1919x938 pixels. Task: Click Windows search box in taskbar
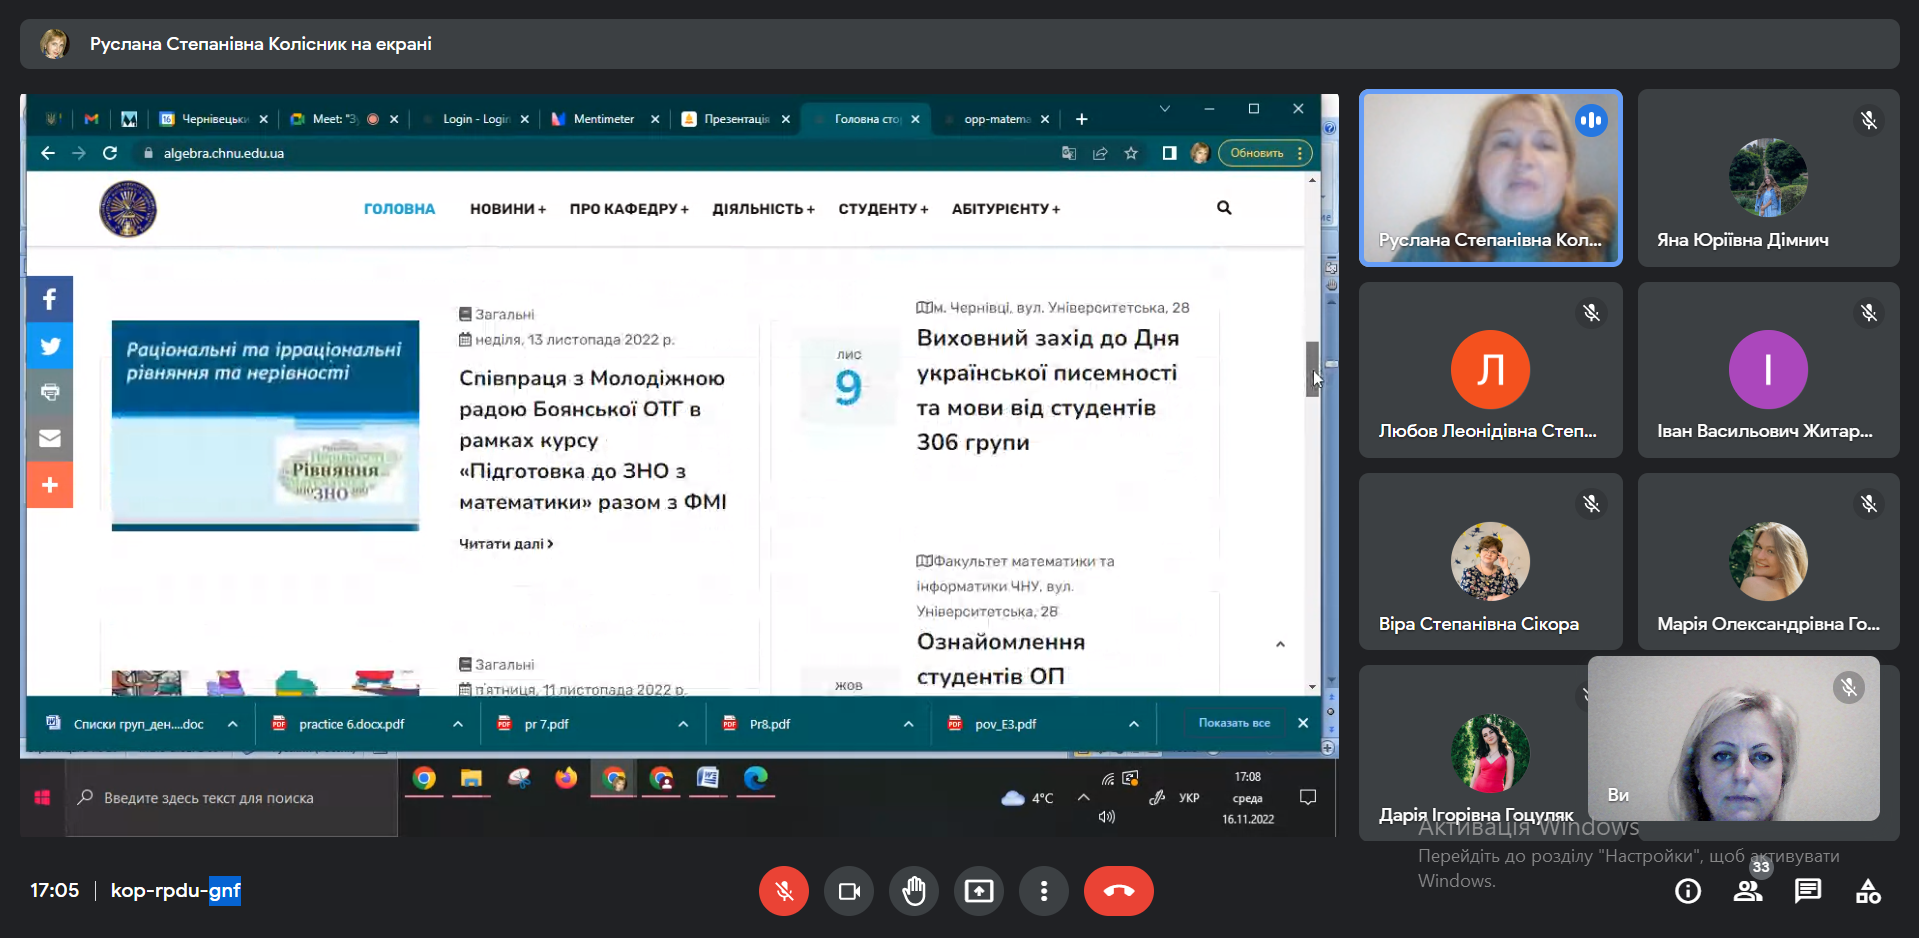tap(232, 798)
